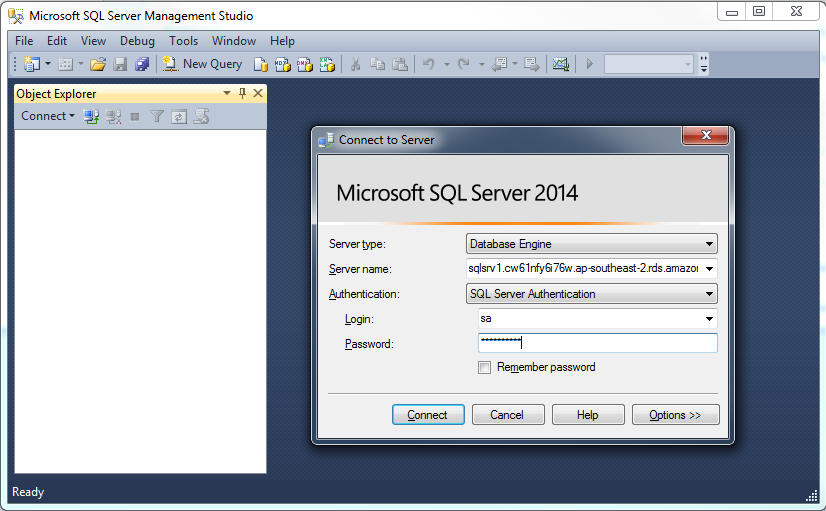Click the Script icon in Object Explorer
This screenshot has width=826, height=511.
[x=201, y=116]
